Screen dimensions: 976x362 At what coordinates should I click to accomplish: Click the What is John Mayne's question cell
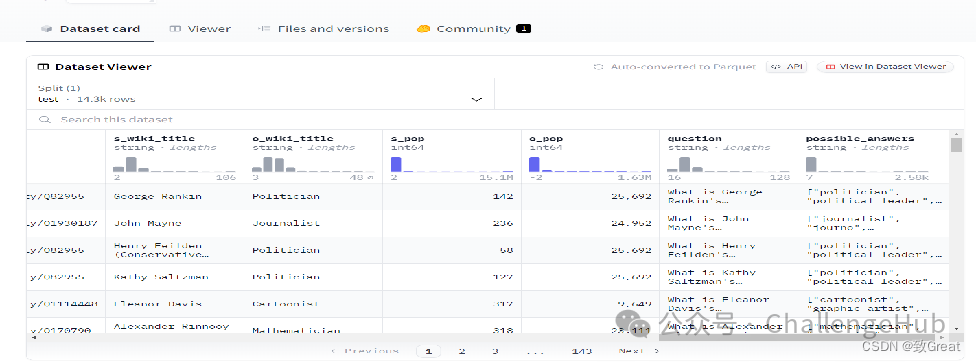click(729, 223)
